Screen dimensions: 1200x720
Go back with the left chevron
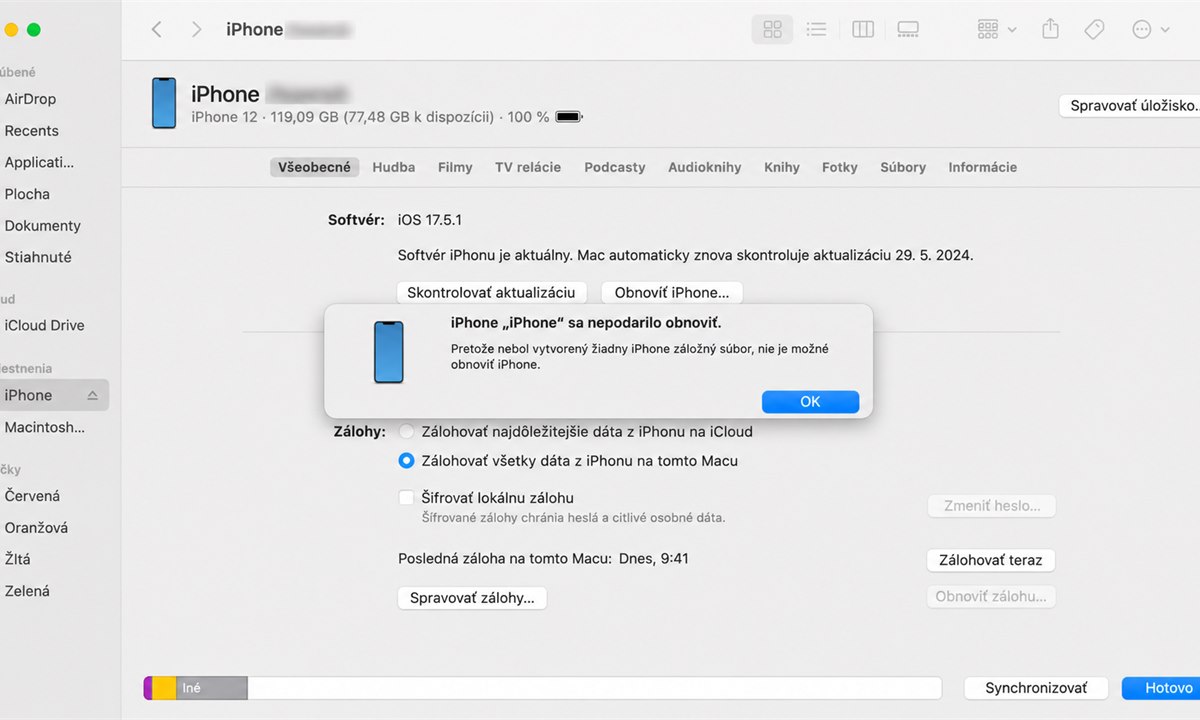coord(156,30)
